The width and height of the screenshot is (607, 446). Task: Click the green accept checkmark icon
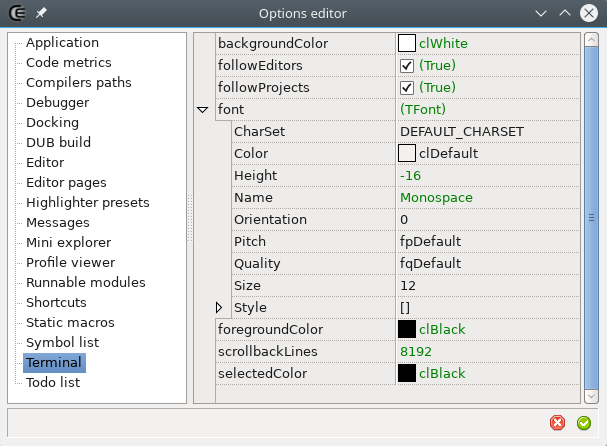(584, 423)
